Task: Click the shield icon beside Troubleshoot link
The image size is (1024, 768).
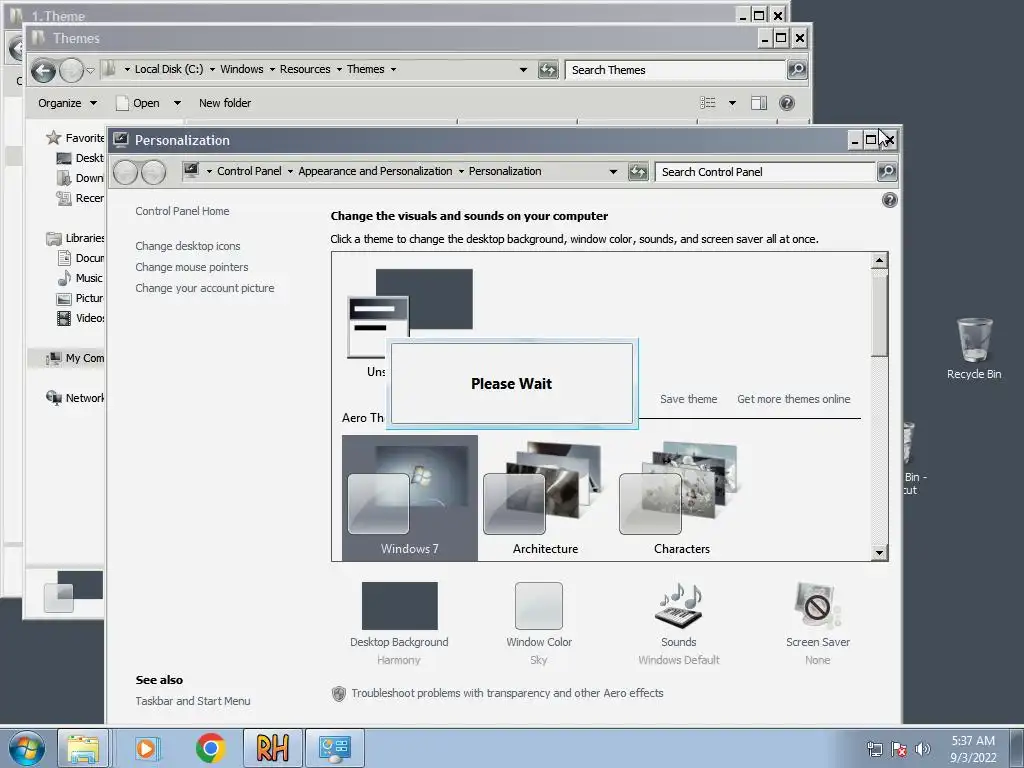Action: (x=338, y=694)
